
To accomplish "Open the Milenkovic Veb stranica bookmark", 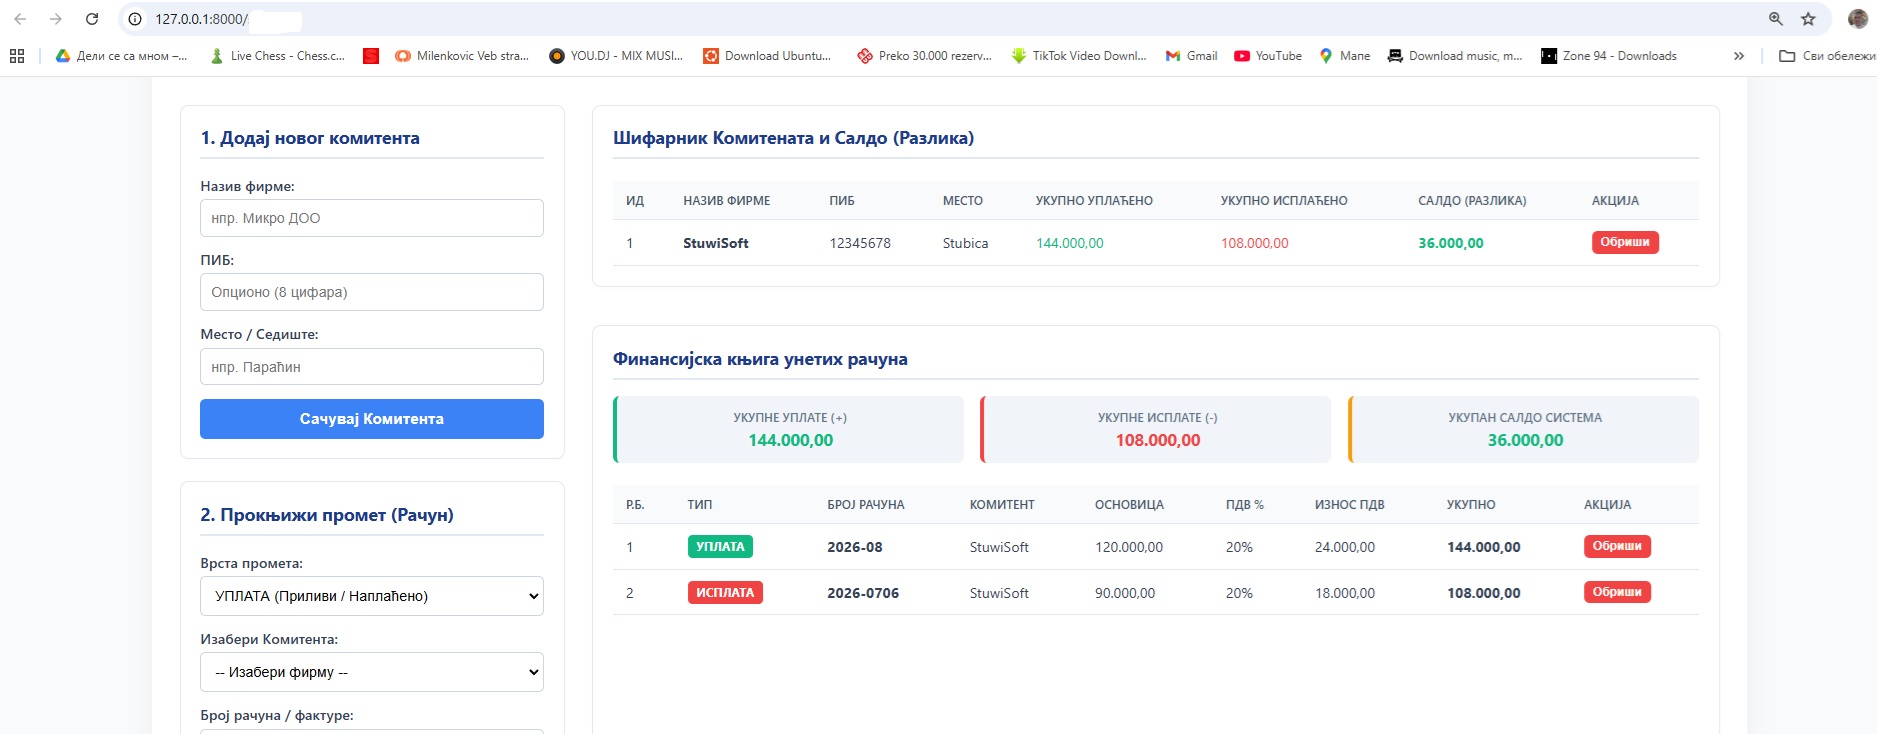I will tap(462, 56).
